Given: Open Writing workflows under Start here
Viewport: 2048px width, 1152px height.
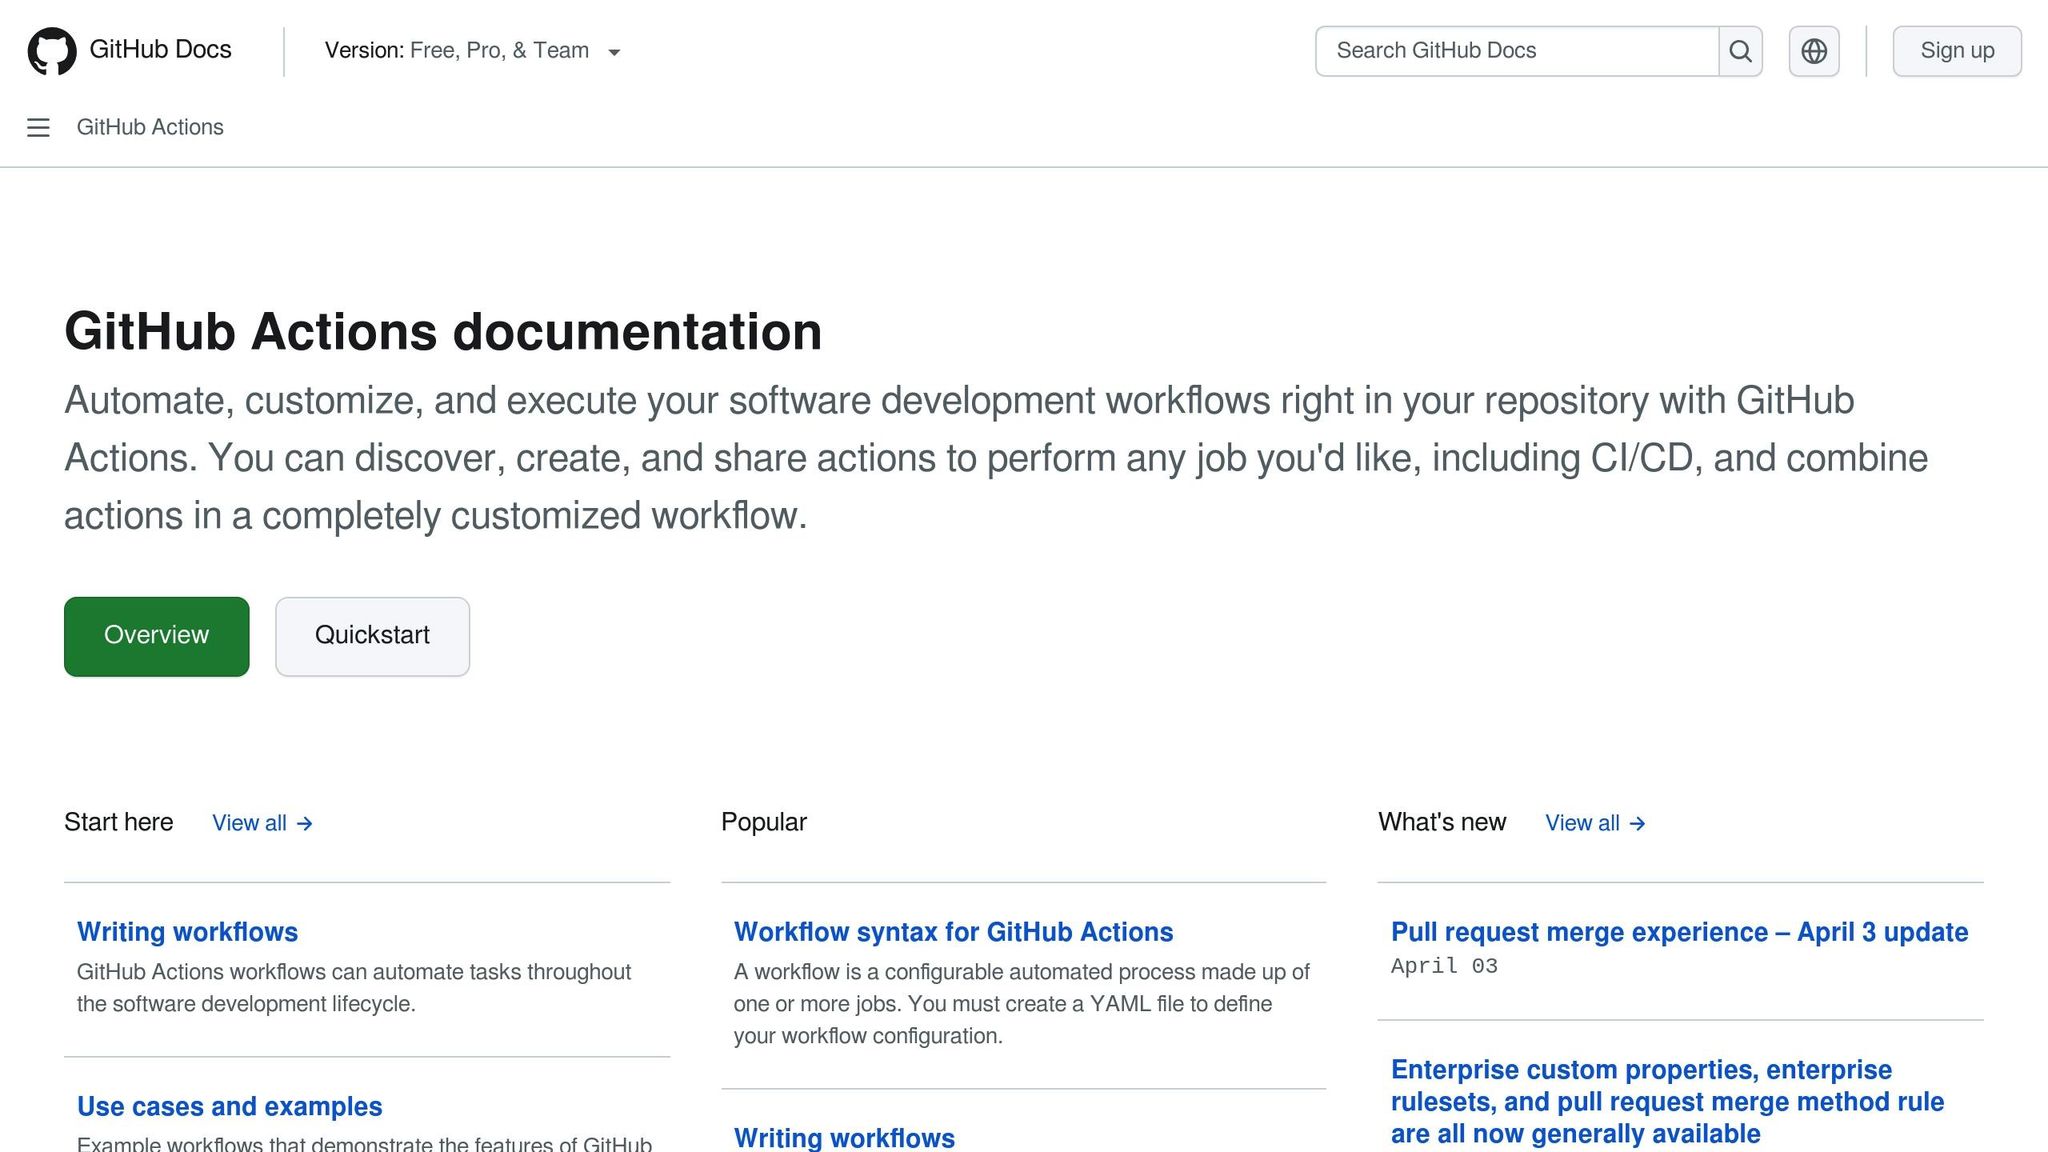Looking at the screenshot, I should click(x=188, y=931).
